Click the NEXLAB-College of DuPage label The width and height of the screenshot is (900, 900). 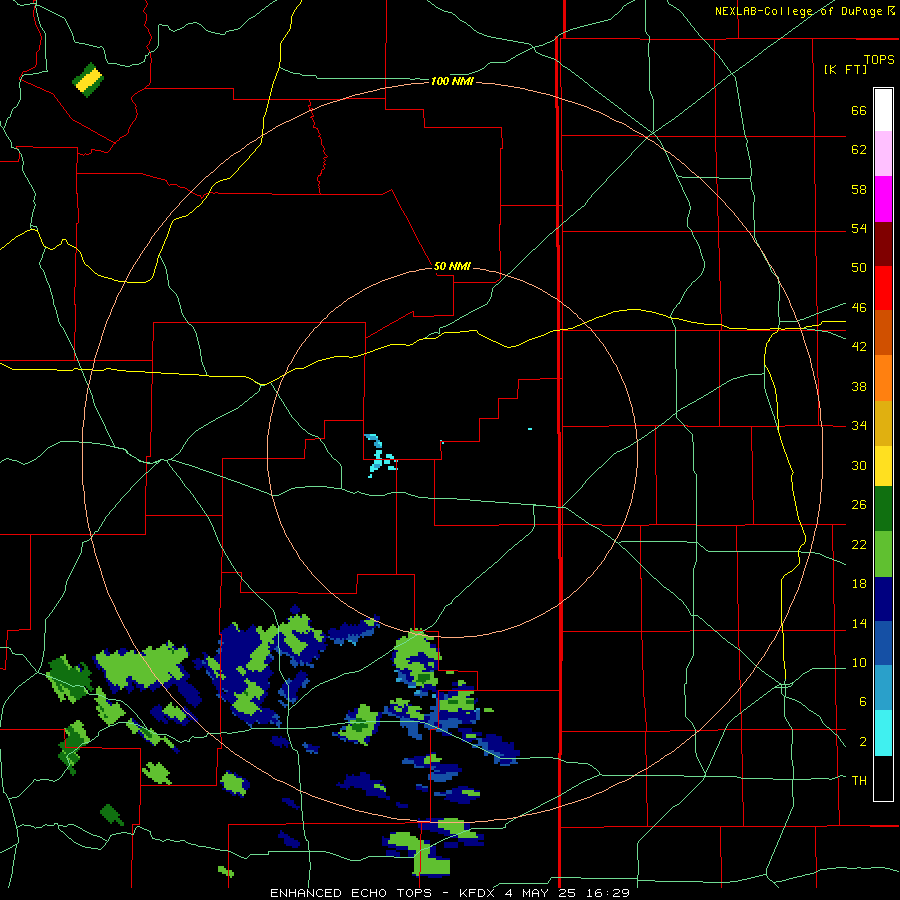[x=804, y=11]
